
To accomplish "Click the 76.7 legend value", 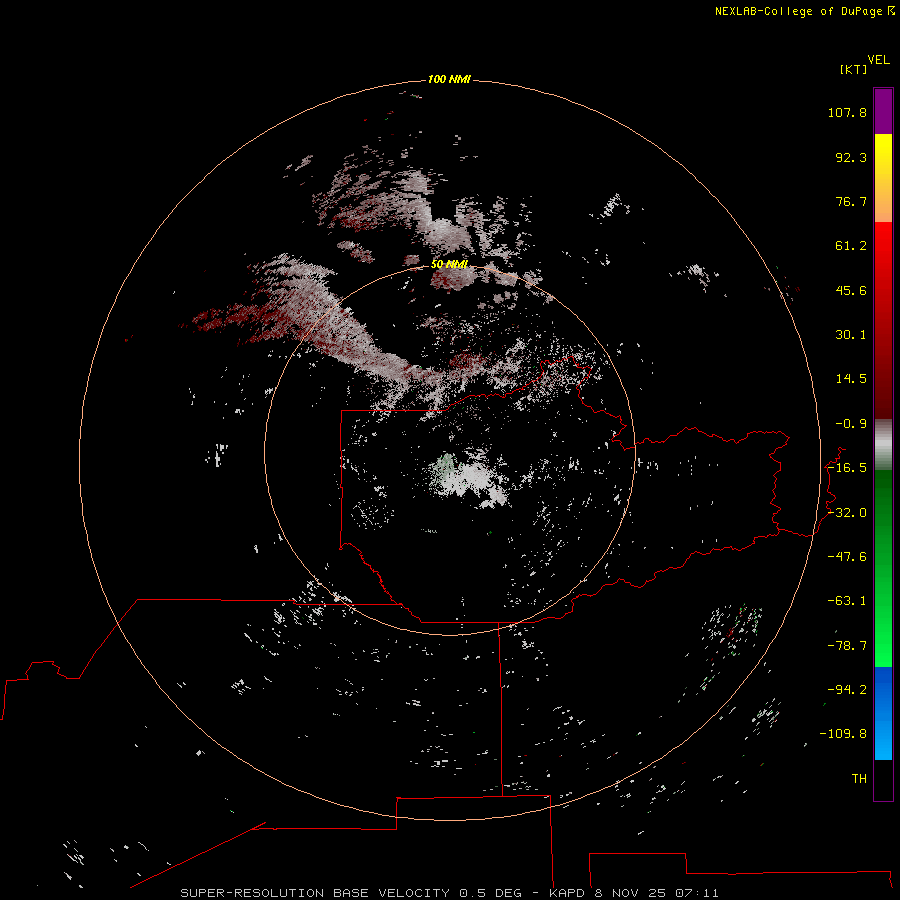I will click(x=851, y=201).
